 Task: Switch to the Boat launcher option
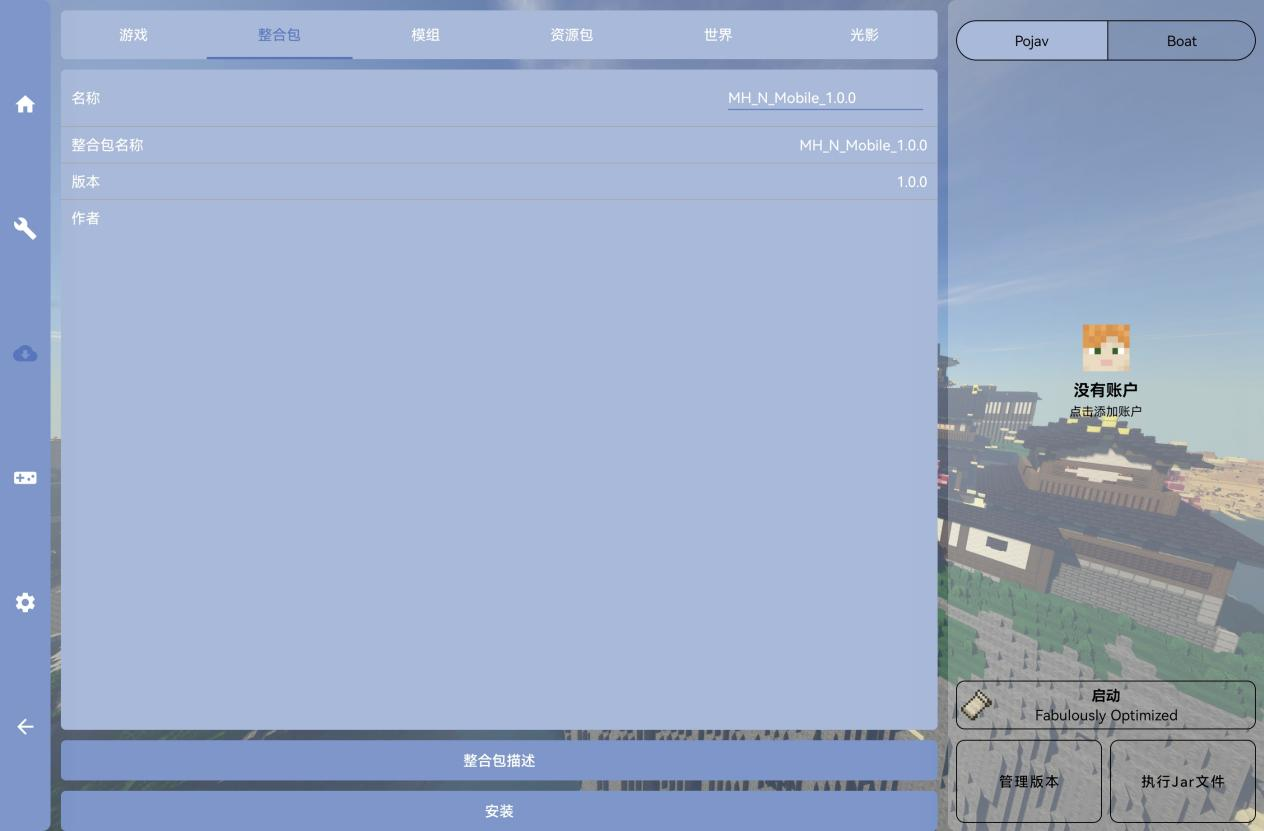1181,41
